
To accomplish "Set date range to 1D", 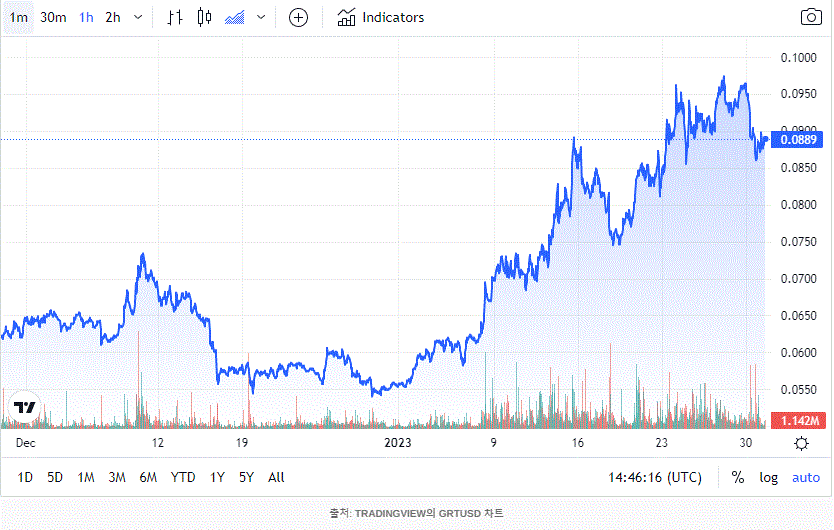I will (25, 477).
